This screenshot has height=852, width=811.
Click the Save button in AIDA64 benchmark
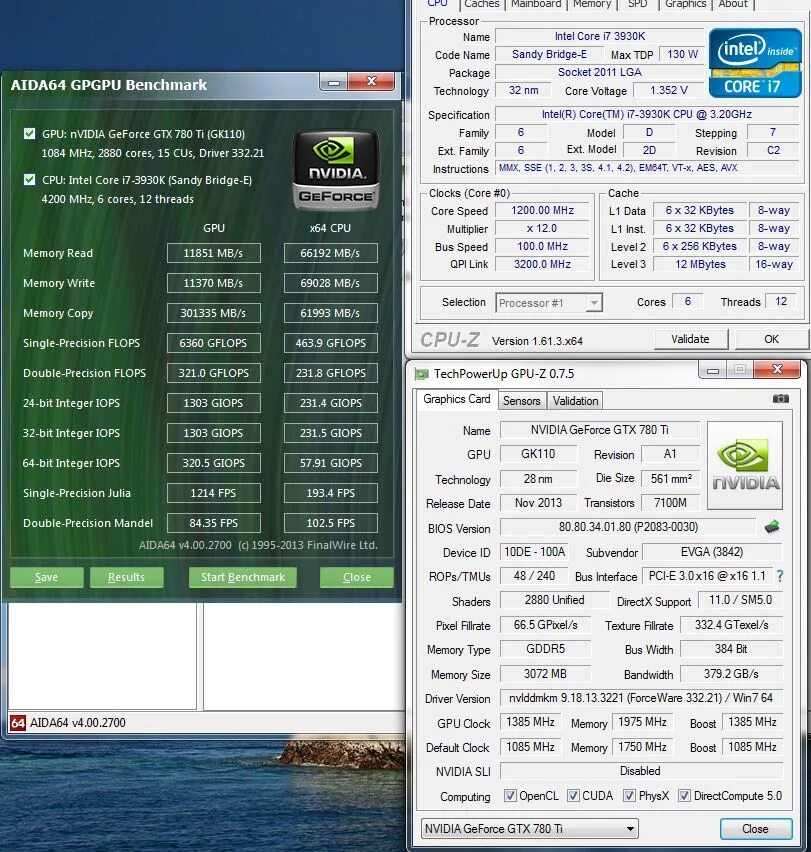[47, 577]
